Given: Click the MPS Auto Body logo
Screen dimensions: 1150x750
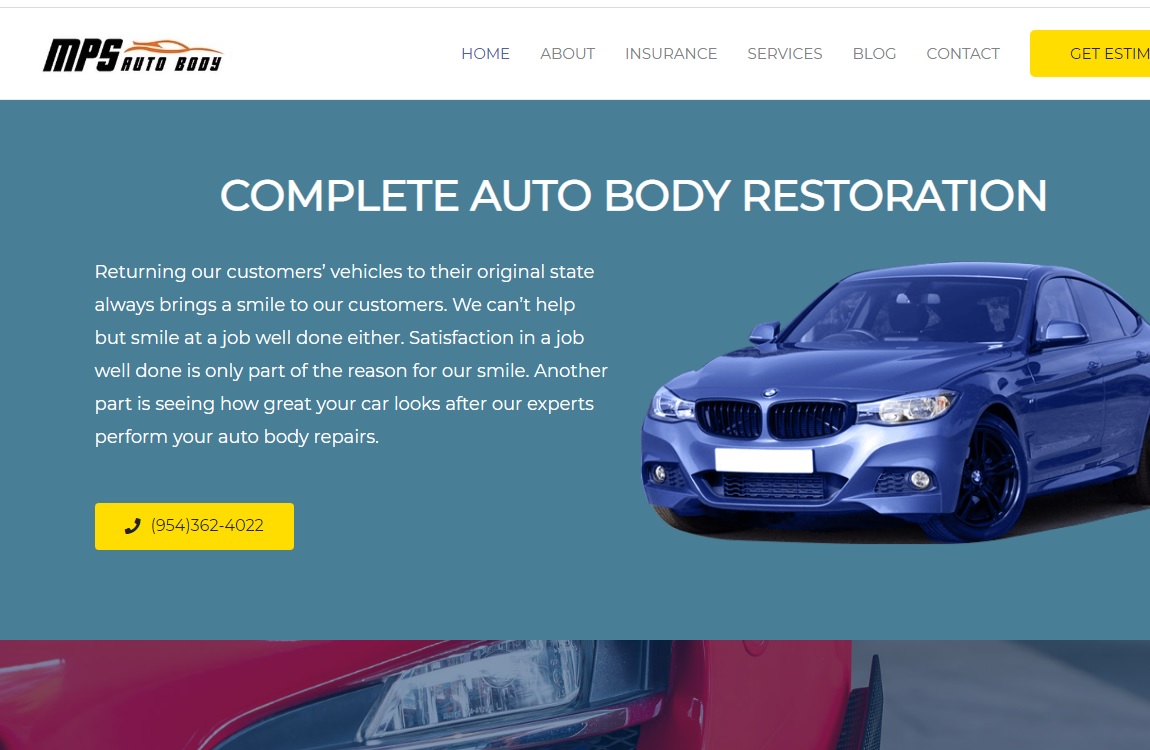Looking at the screenshot, I should pyautogui.click(x=133, y=55).
